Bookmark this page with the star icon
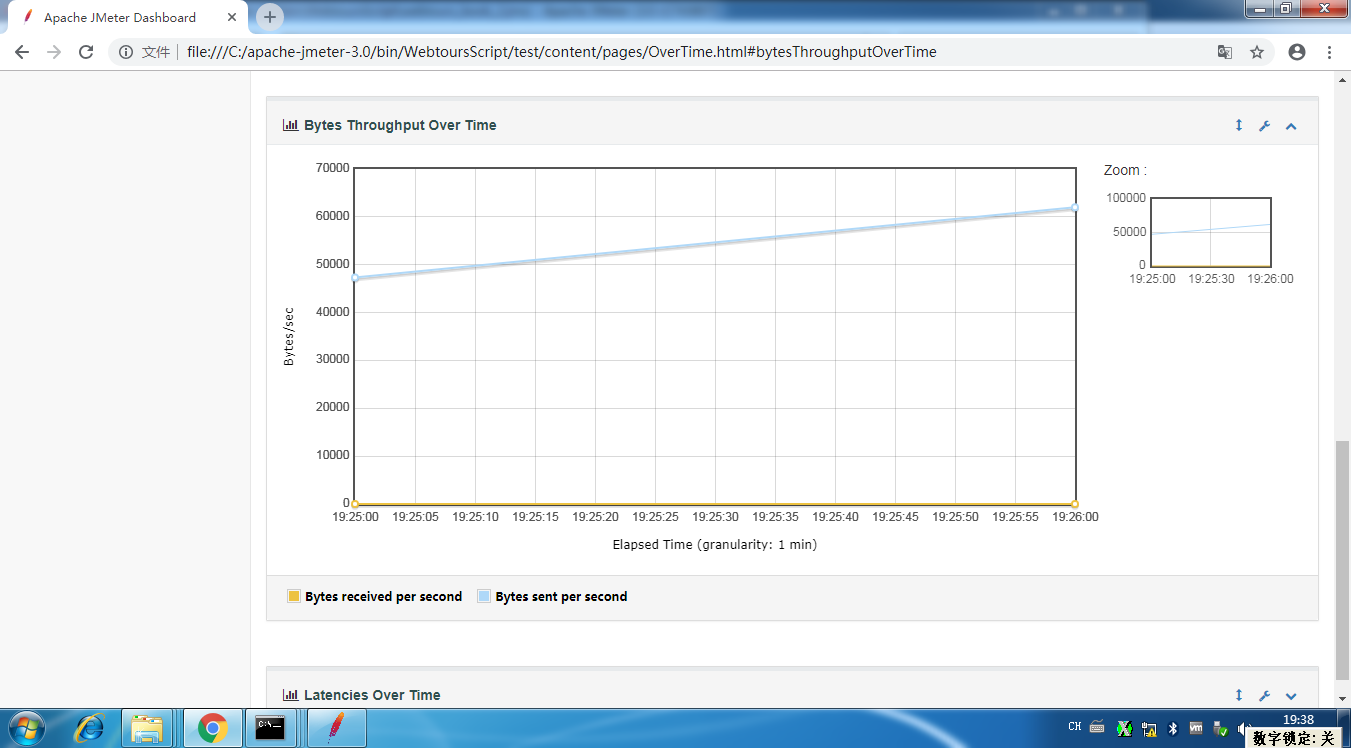1351x748 pixels. click(1257, 52)
